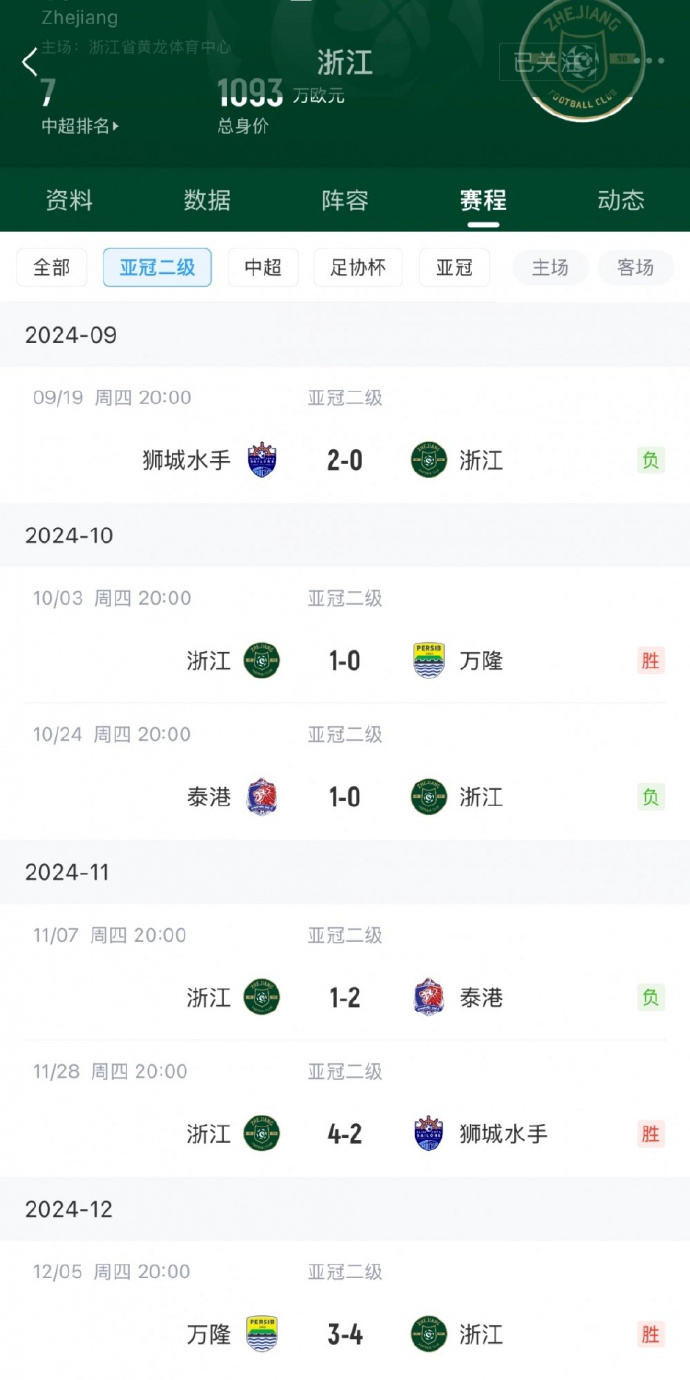Select the 足协杯 competition filter chip
The image size is (690, 1380).
[x=358, y=268]
